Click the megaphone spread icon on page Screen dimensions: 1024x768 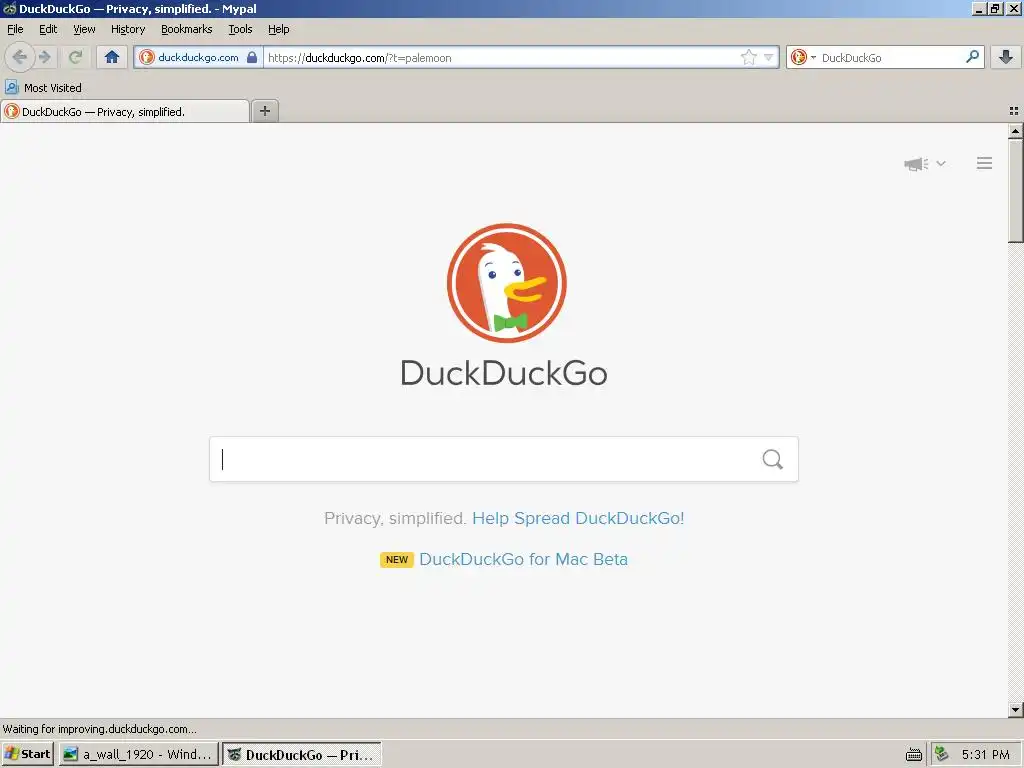point(916,163)
